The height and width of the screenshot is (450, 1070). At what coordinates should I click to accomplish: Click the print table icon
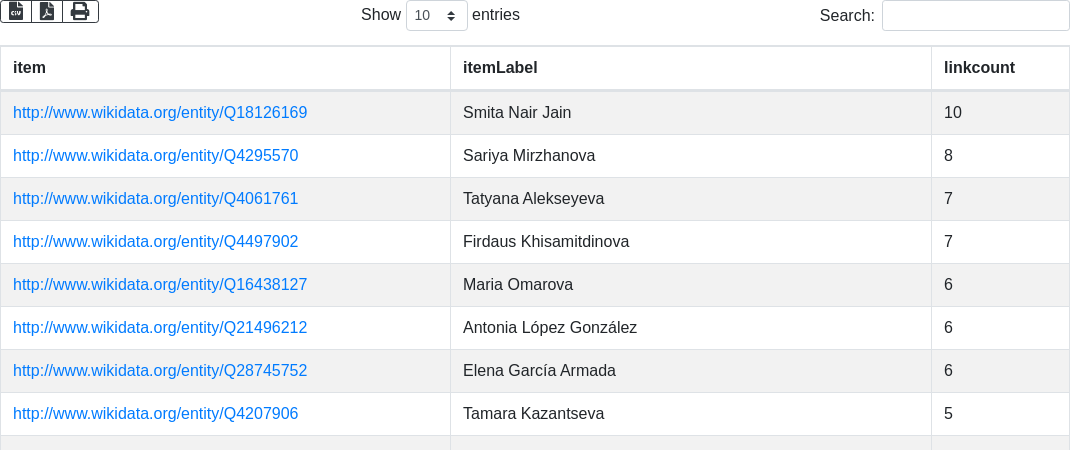click(x=80, y=11)
